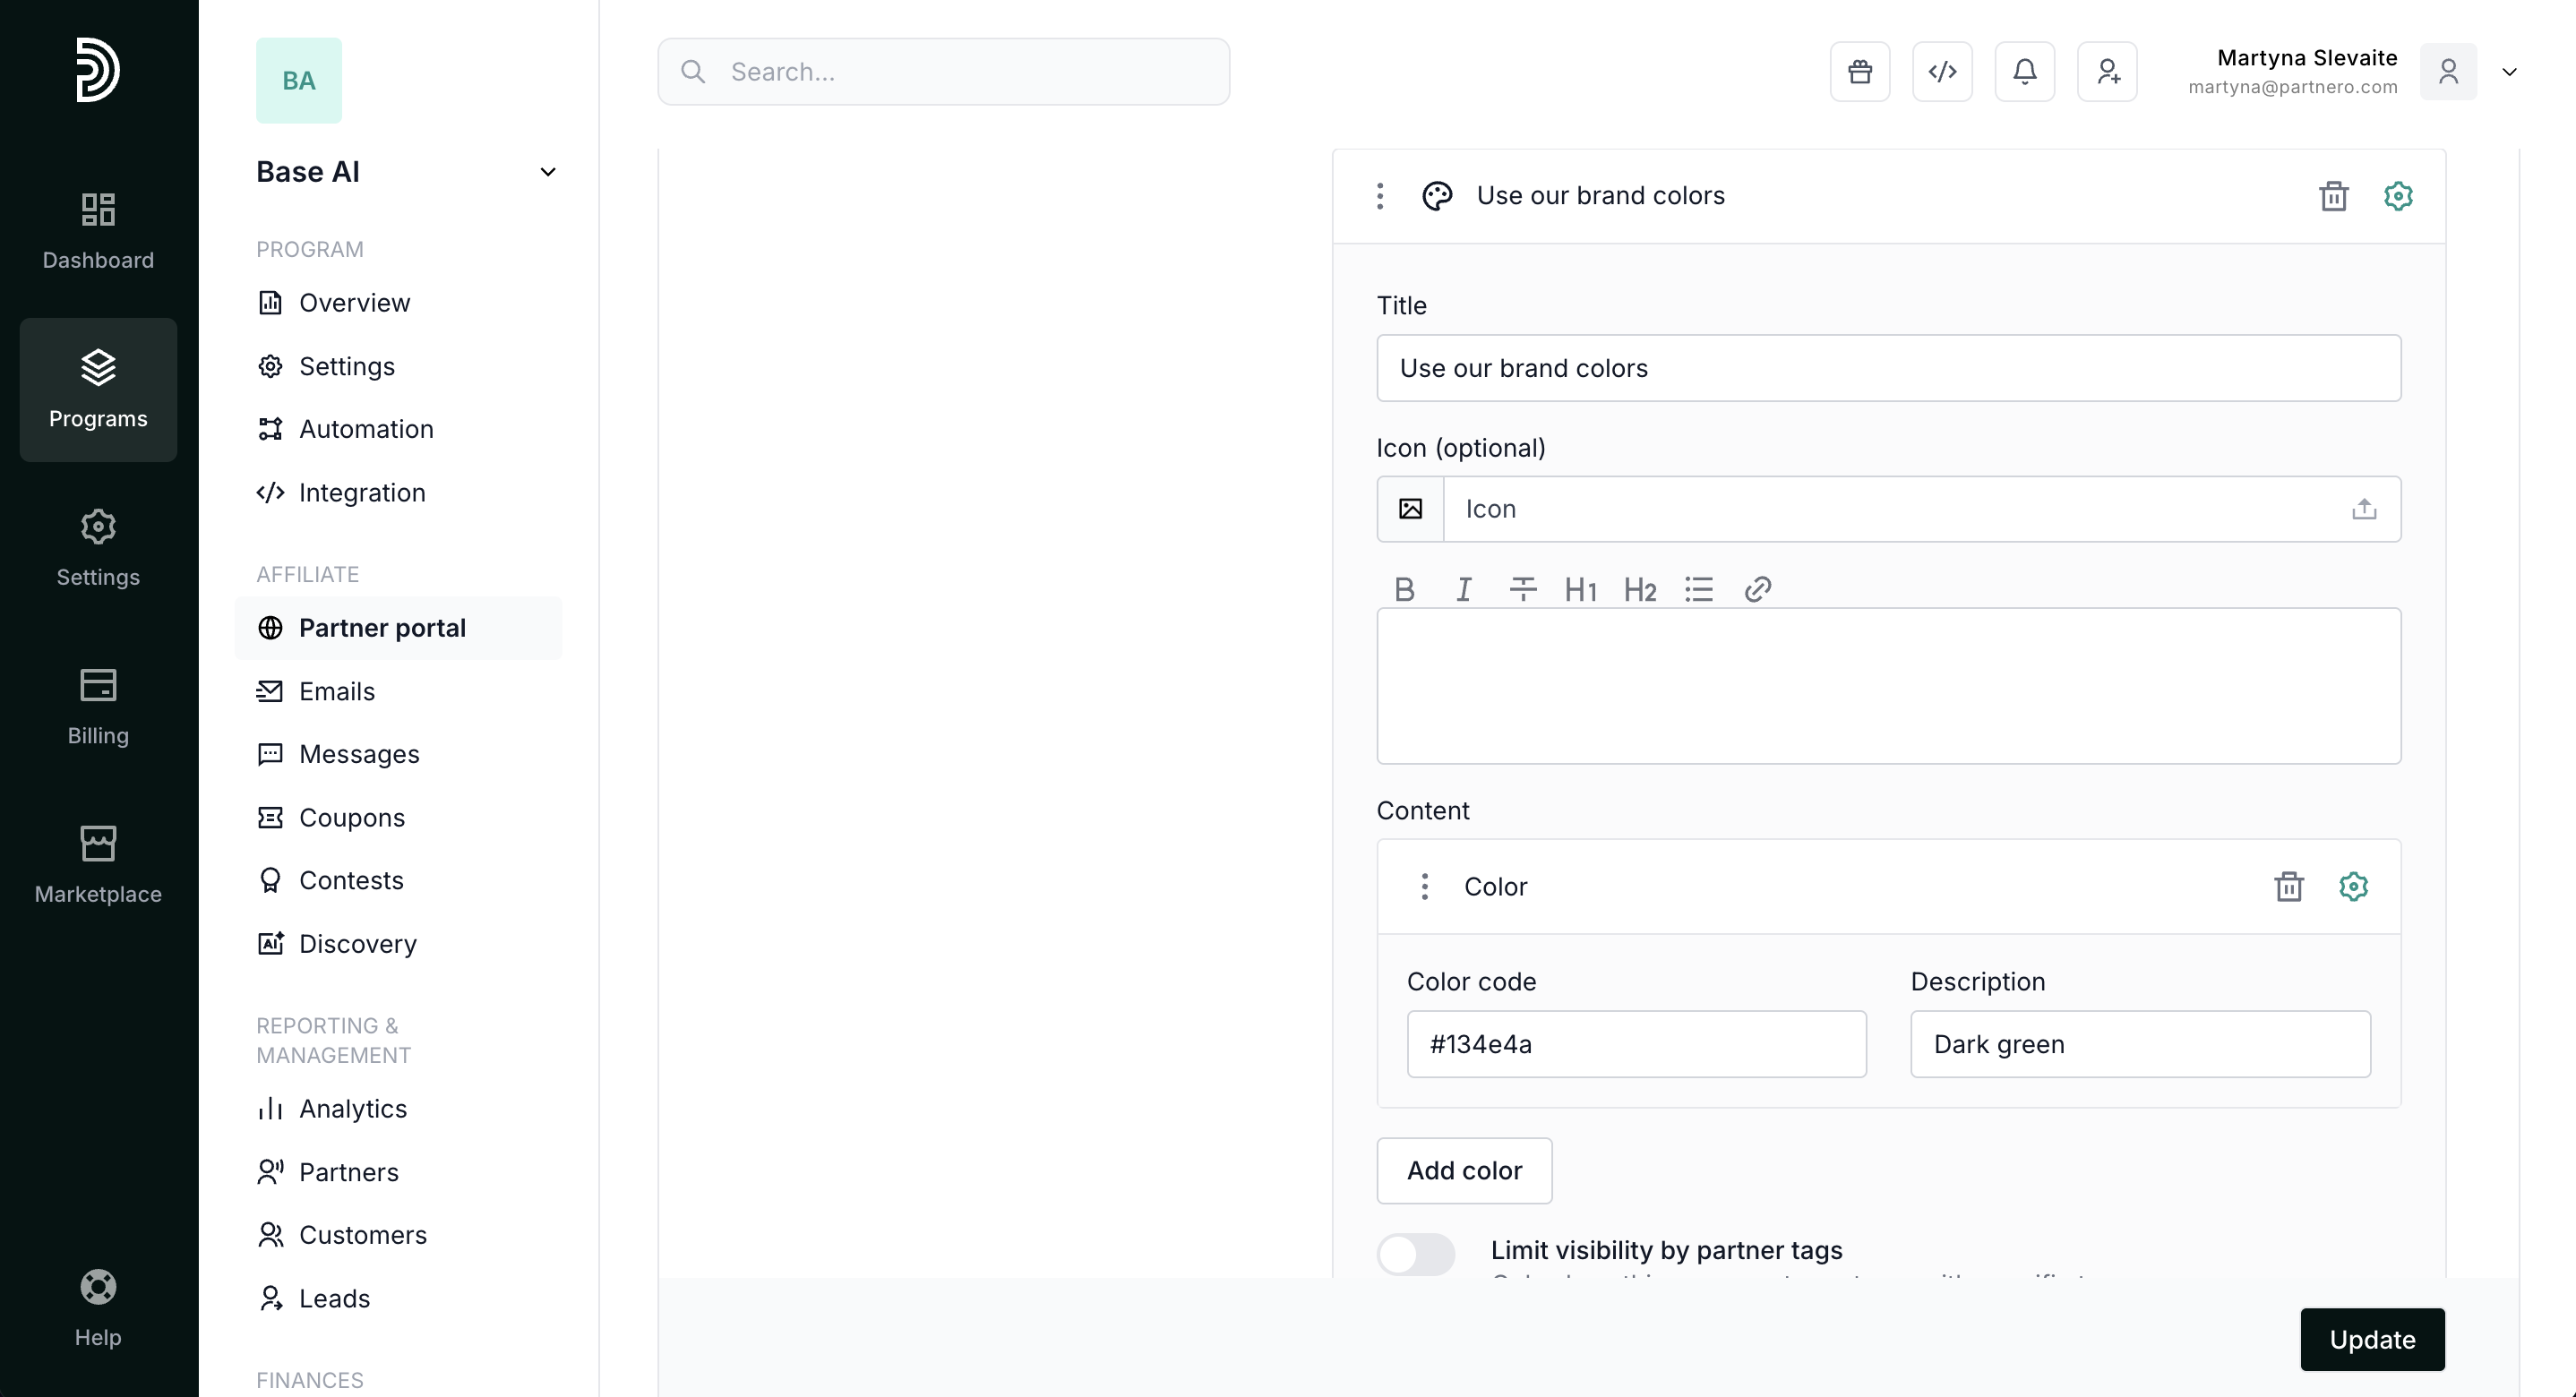Toggle italic text formatting

coord(1463,590)
